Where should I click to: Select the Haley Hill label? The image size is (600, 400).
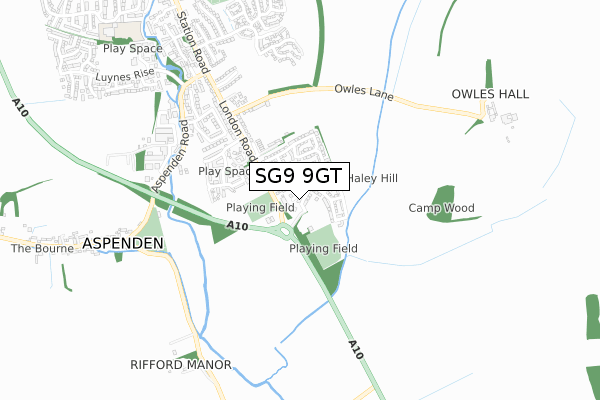(373, 178)
